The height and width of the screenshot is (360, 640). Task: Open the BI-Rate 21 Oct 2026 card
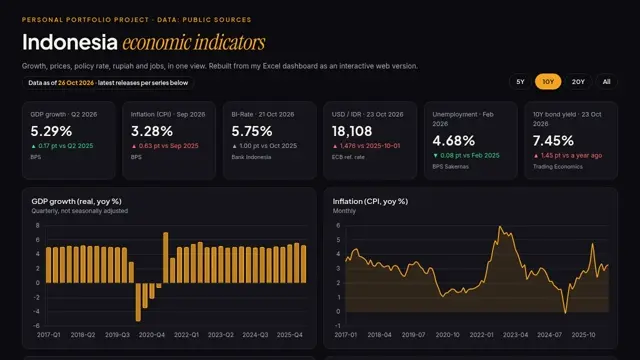(269, 140)
